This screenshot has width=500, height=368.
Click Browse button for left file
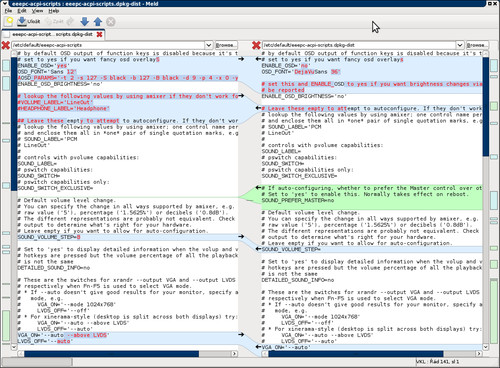point(226,45)
